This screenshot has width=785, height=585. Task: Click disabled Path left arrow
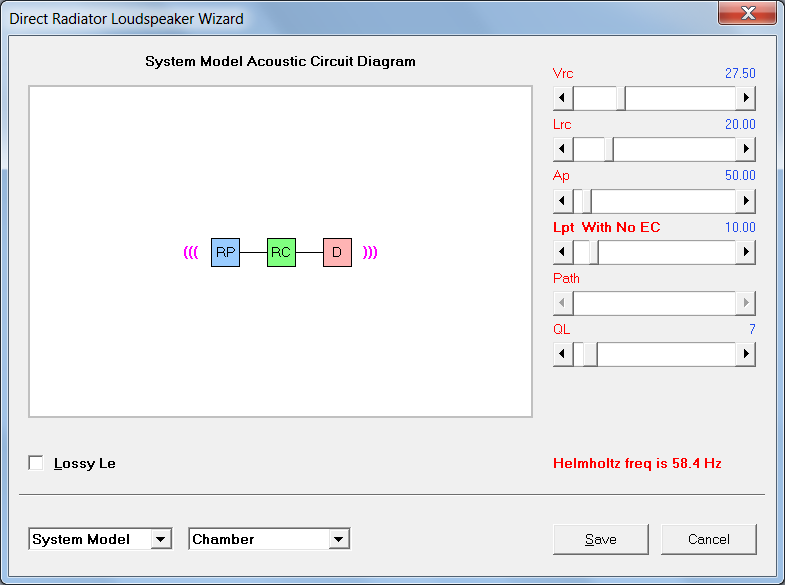(563, 303)
